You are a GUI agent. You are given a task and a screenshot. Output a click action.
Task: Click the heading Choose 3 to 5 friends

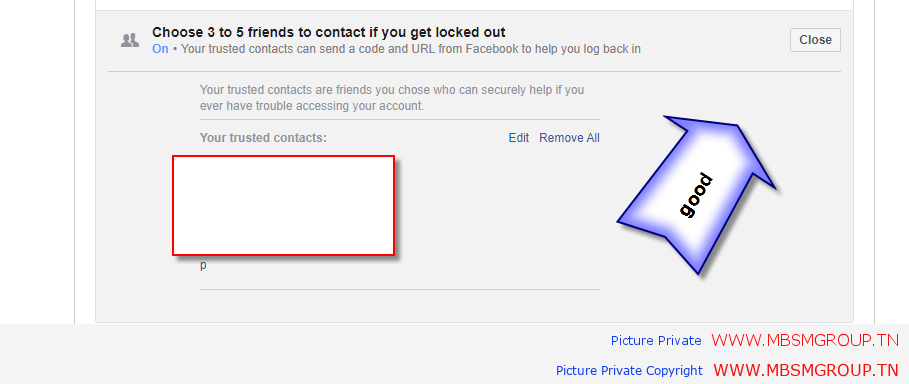click(x=329, y=32)
